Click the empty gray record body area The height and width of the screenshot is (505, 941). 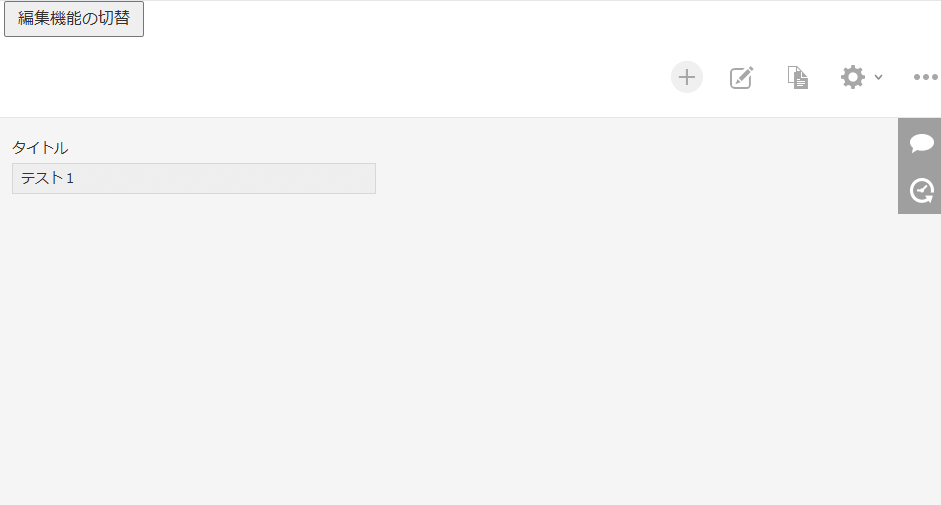[x=450, y=350]
